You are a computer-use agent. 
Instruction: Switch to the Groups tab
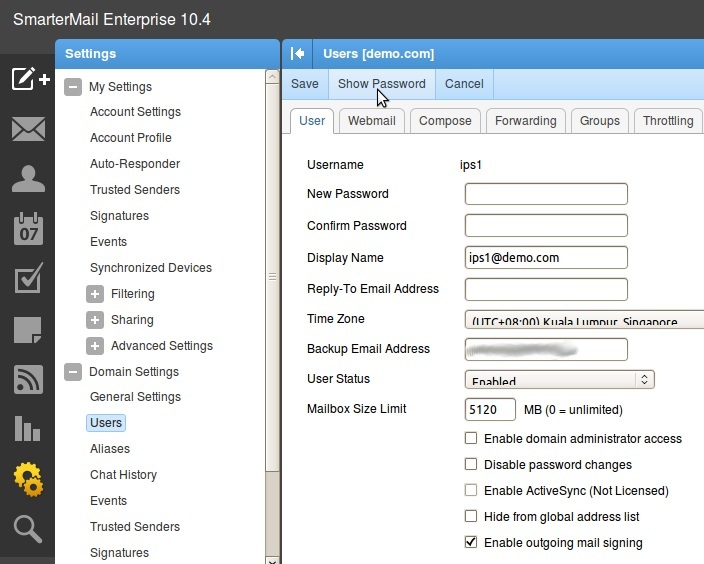coord(600,121)
